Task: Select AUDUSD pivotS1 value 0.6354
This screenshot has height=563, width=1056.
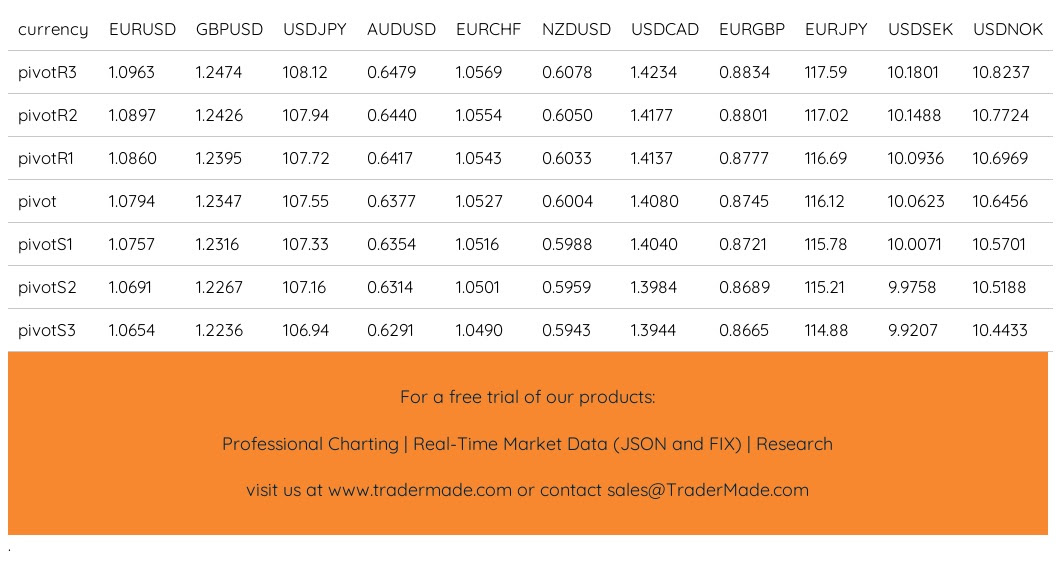Action: click(x=392, y=244)
